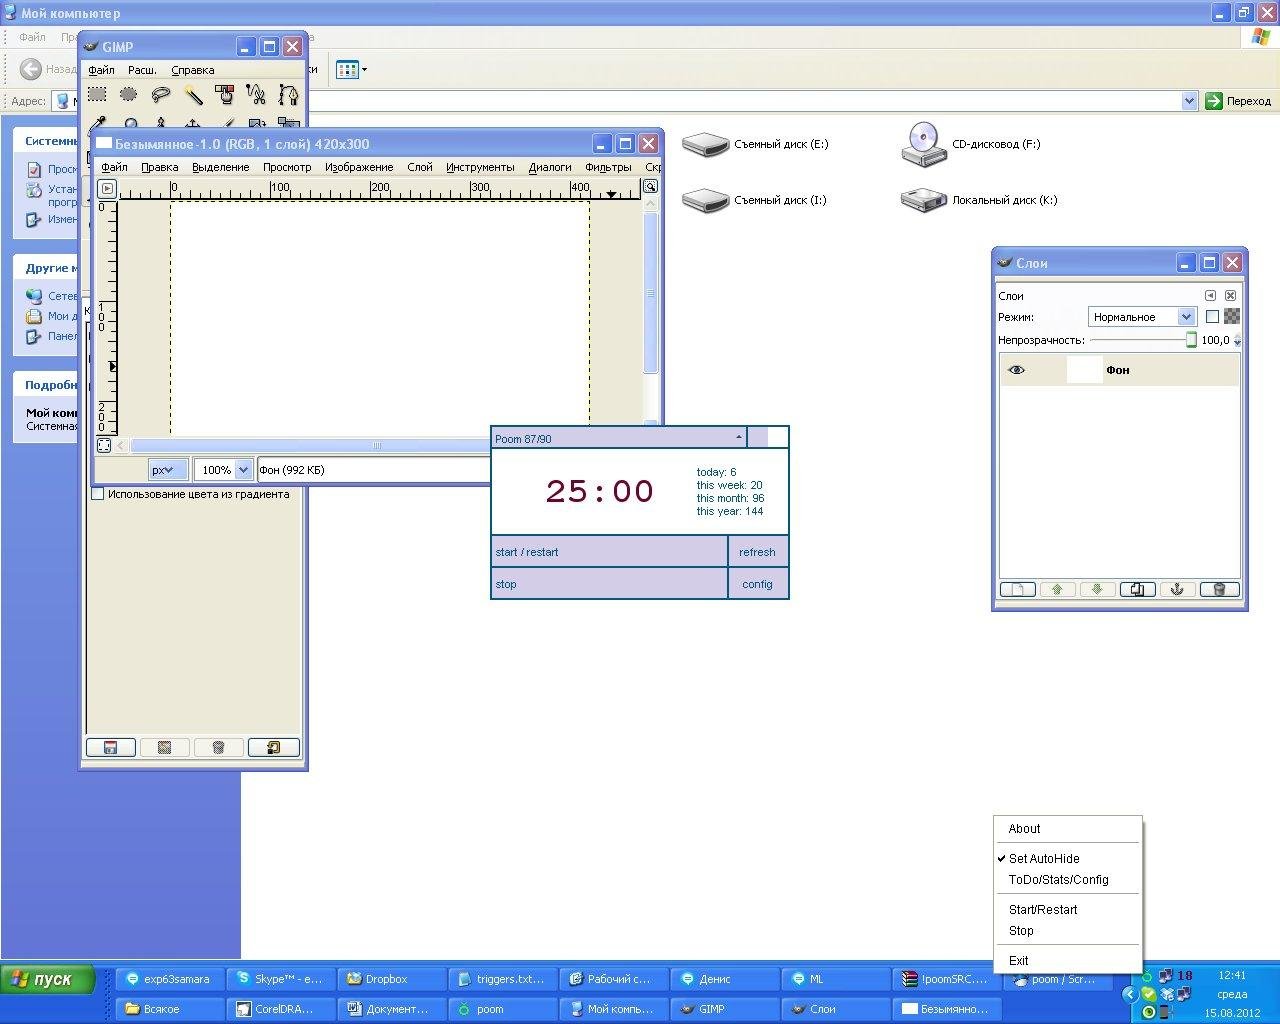Click the пуск Start button

coord(48,979)
